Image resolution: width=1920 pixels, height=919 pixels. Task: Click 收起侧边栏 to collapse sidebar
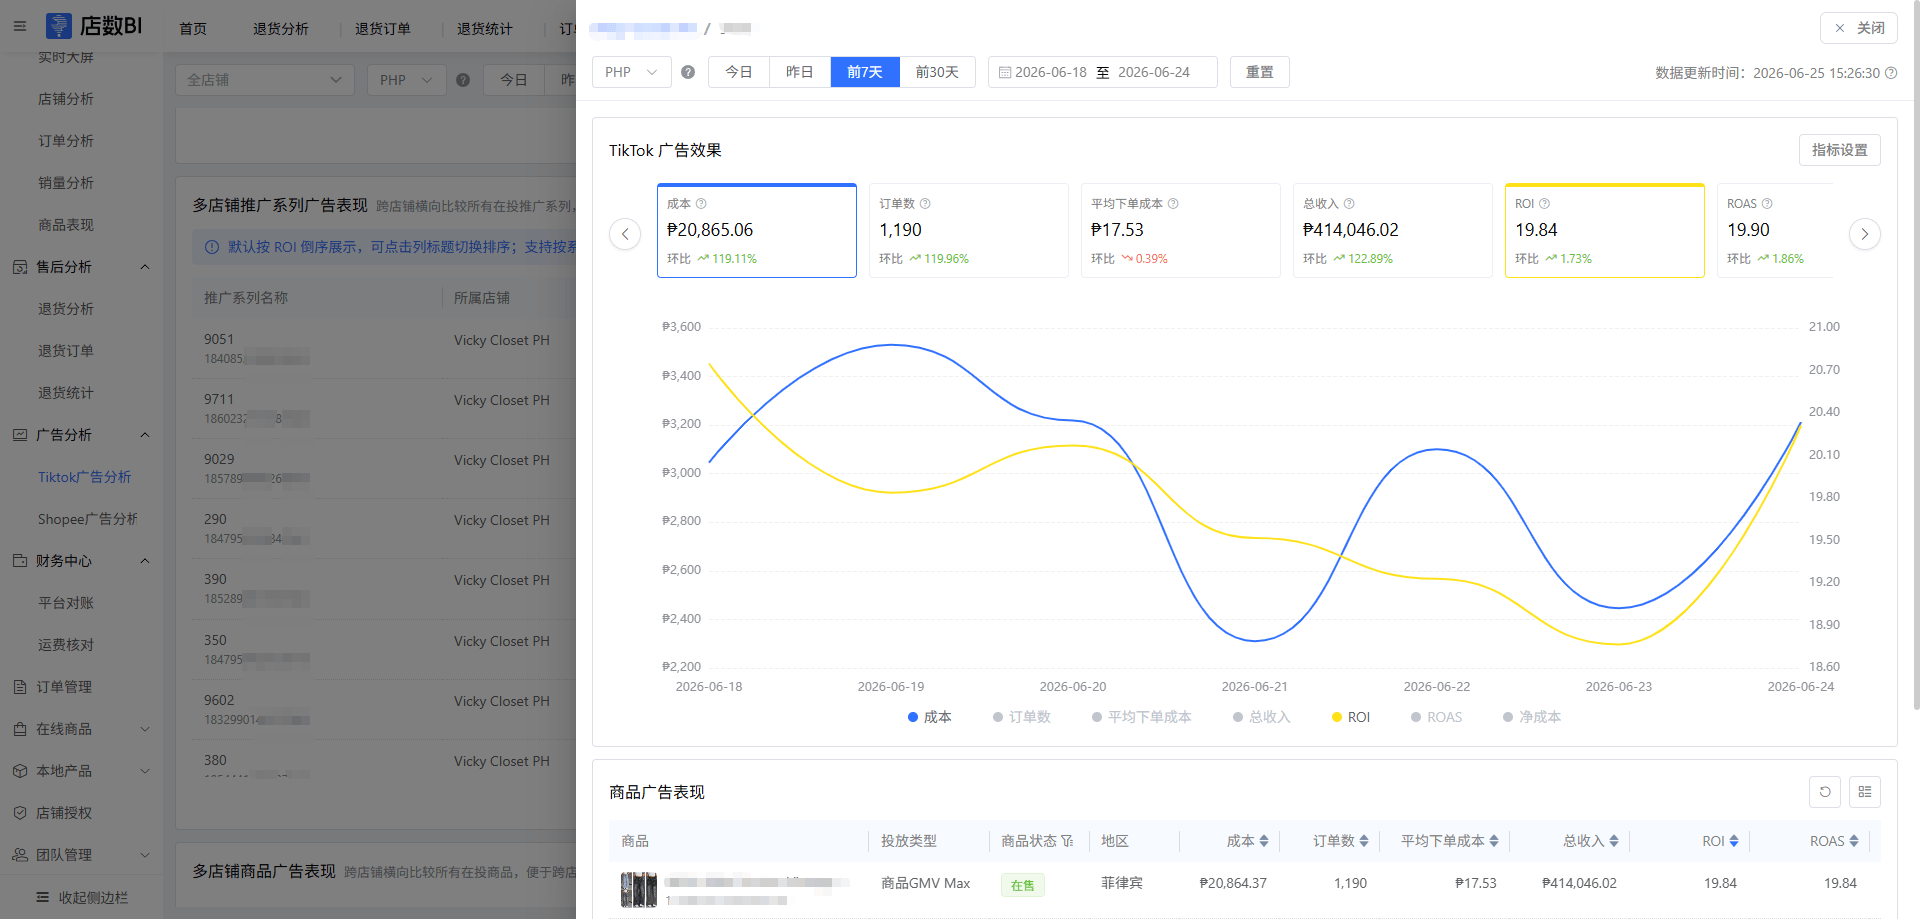pos(82,897)
